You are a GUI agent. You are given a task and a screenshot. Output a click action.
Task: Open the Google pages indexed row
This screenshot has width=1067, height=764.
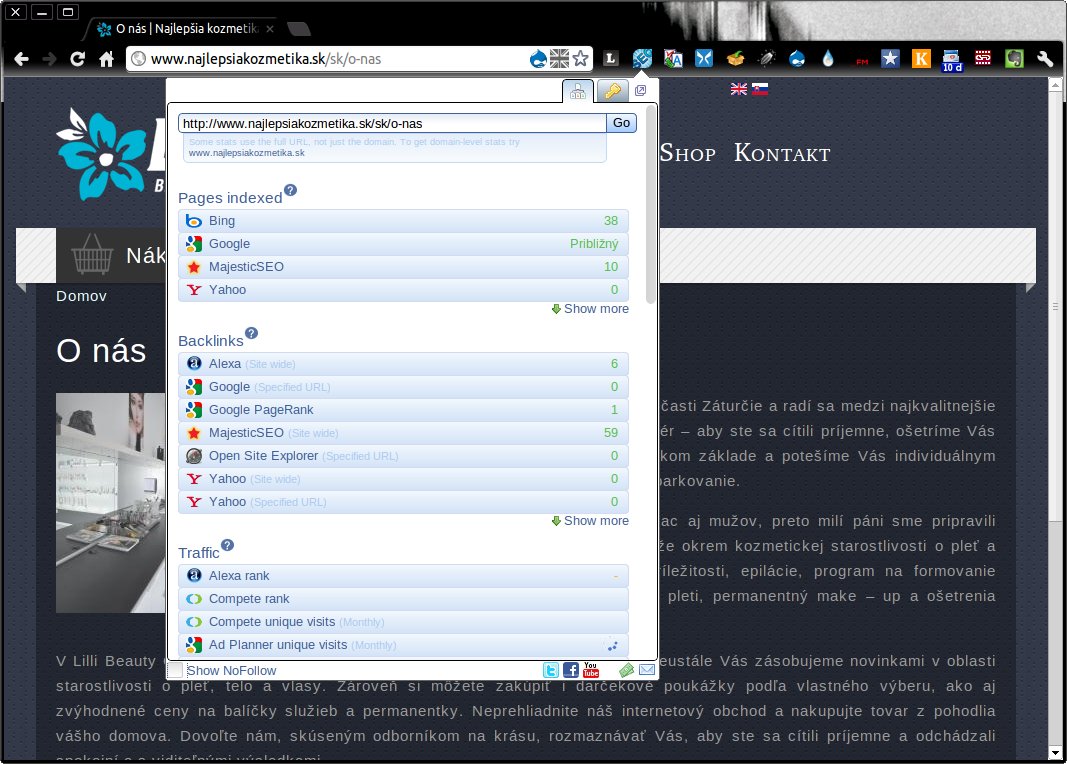[403, 244]
